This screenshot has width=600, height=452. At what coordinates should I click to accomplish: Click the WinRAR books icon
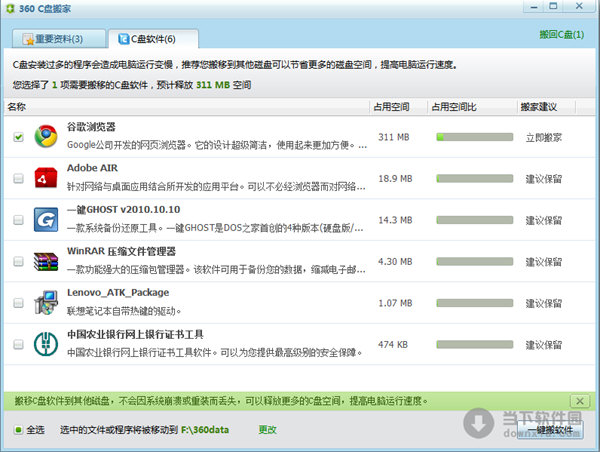pos(46,261)
